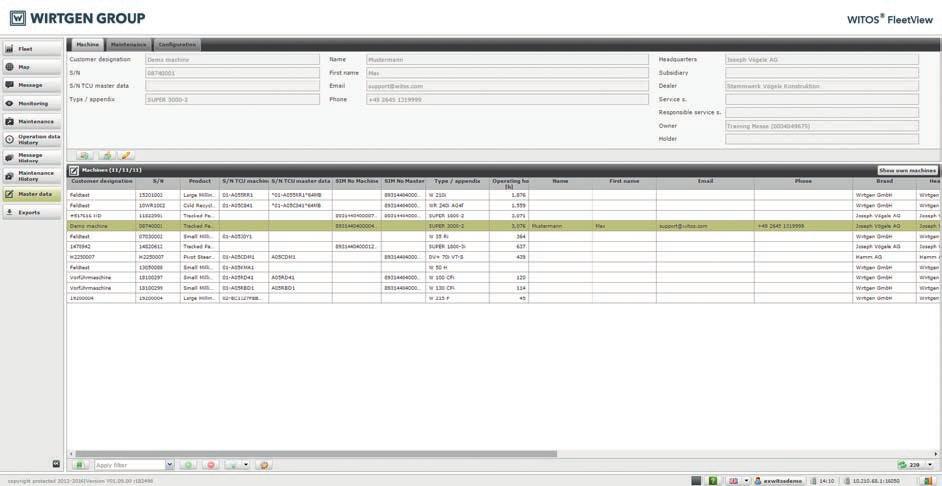Click the horizontal scrollbar under the table
Image resolution: width=942 pixels, height=486 pixels.
pos(316,454)
